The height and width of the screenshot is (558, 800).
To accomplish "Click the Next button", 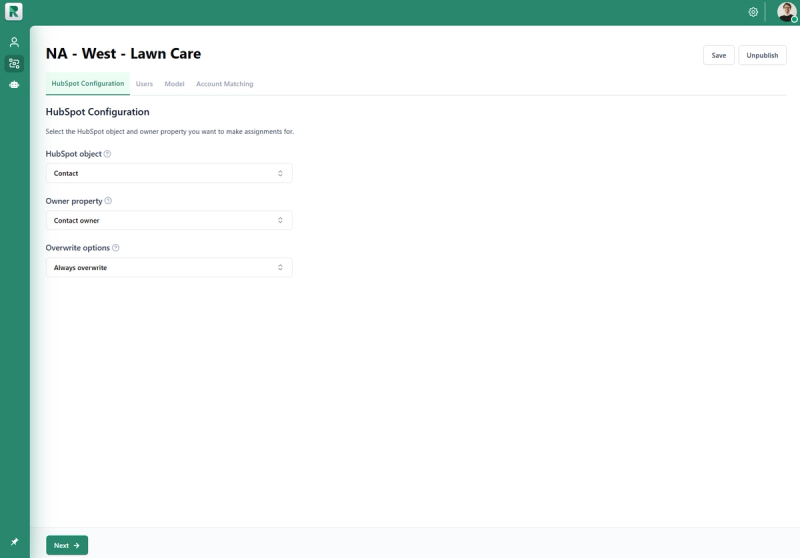I will click(x=67, y=545).
